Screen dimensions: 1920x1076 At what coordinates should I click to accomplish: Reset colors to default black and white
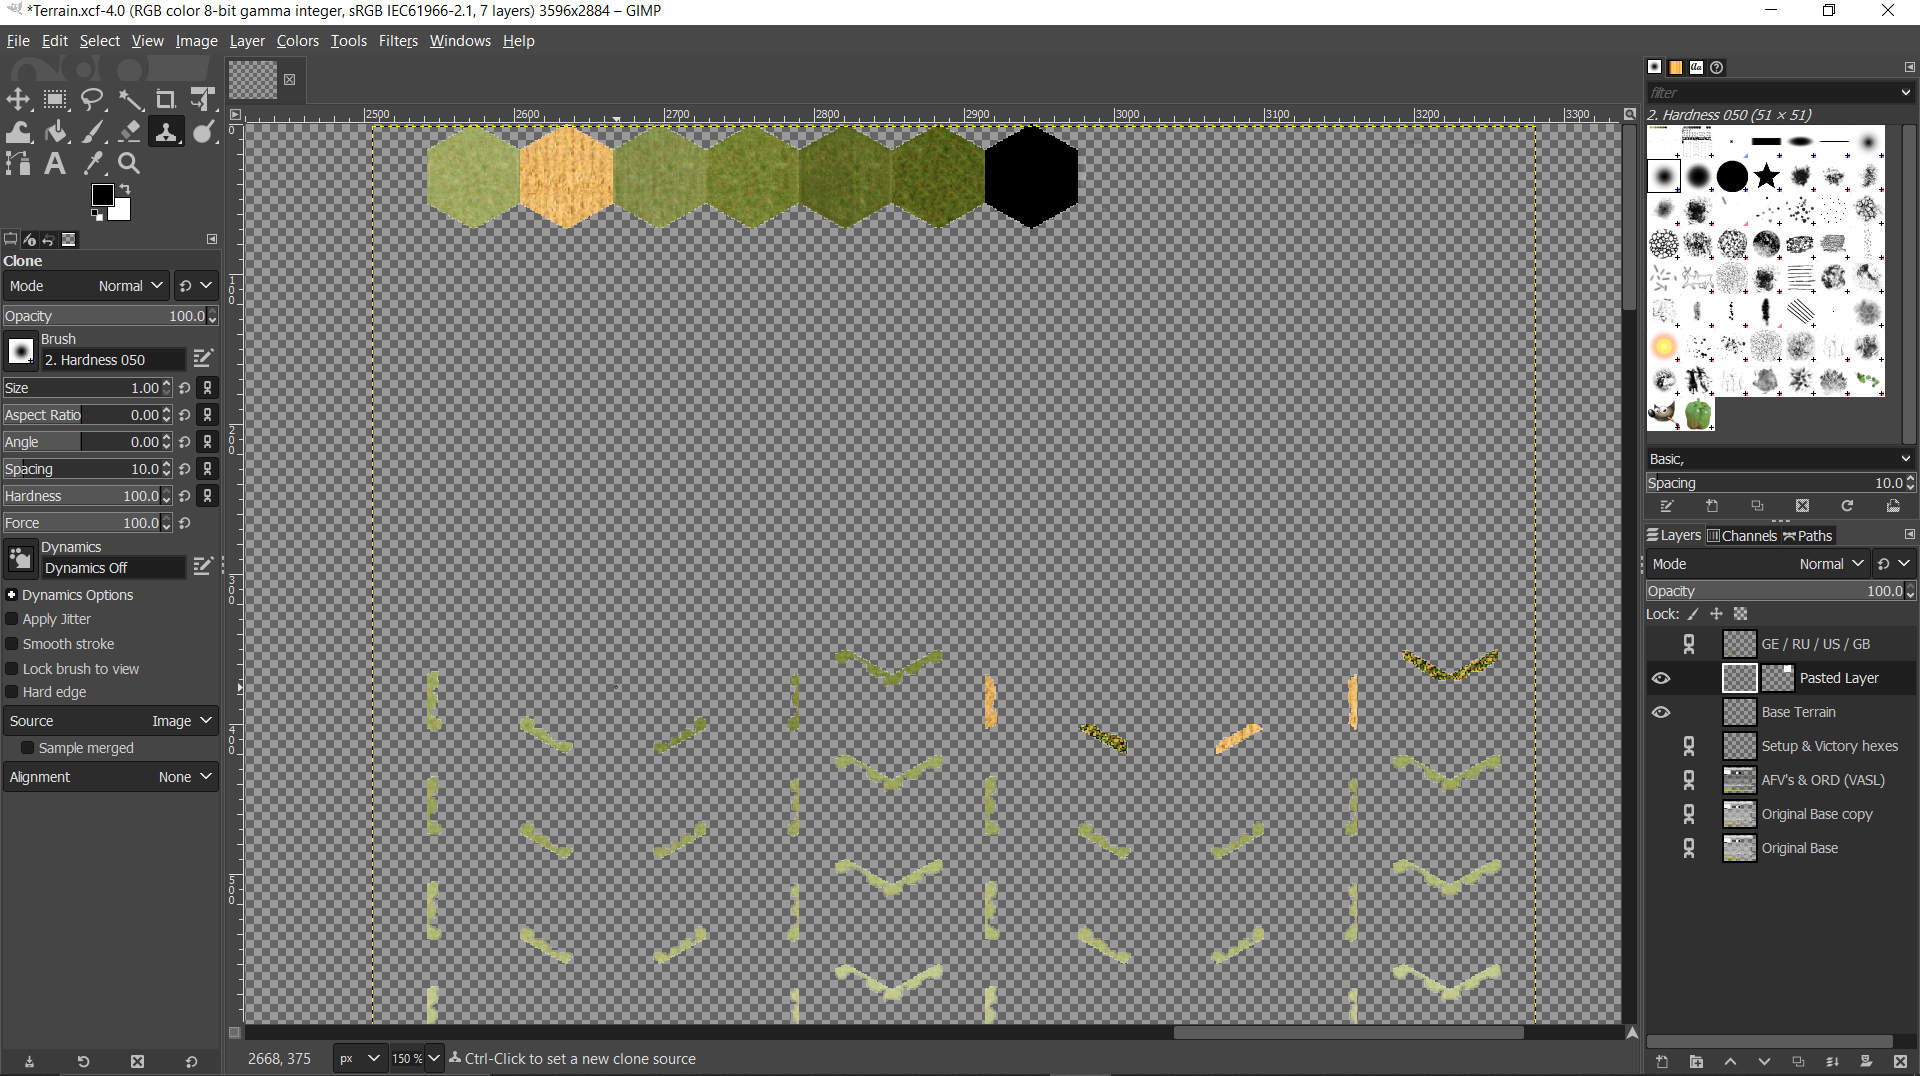[x=97, y=214]
